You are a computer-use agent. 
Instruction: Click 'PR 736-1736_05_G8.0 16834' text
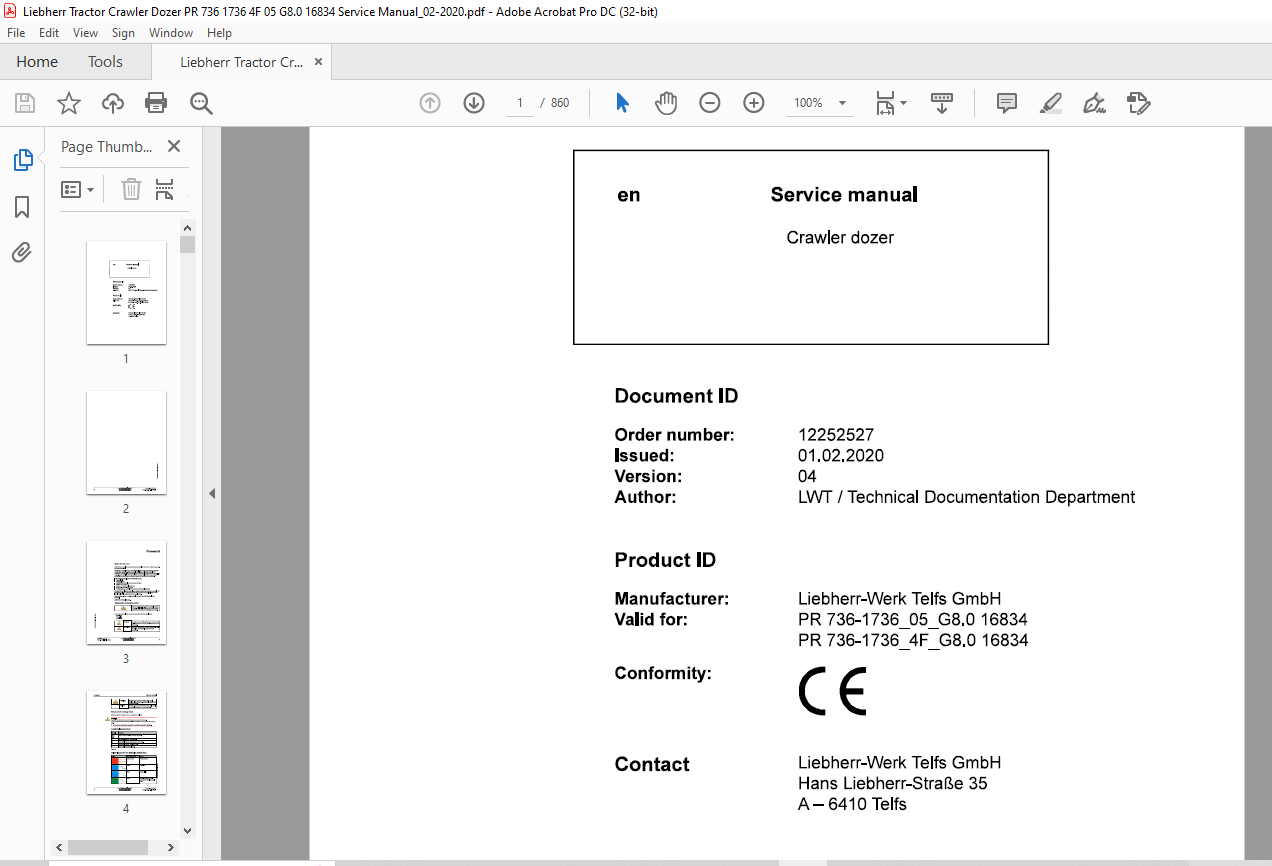point(913,620)
